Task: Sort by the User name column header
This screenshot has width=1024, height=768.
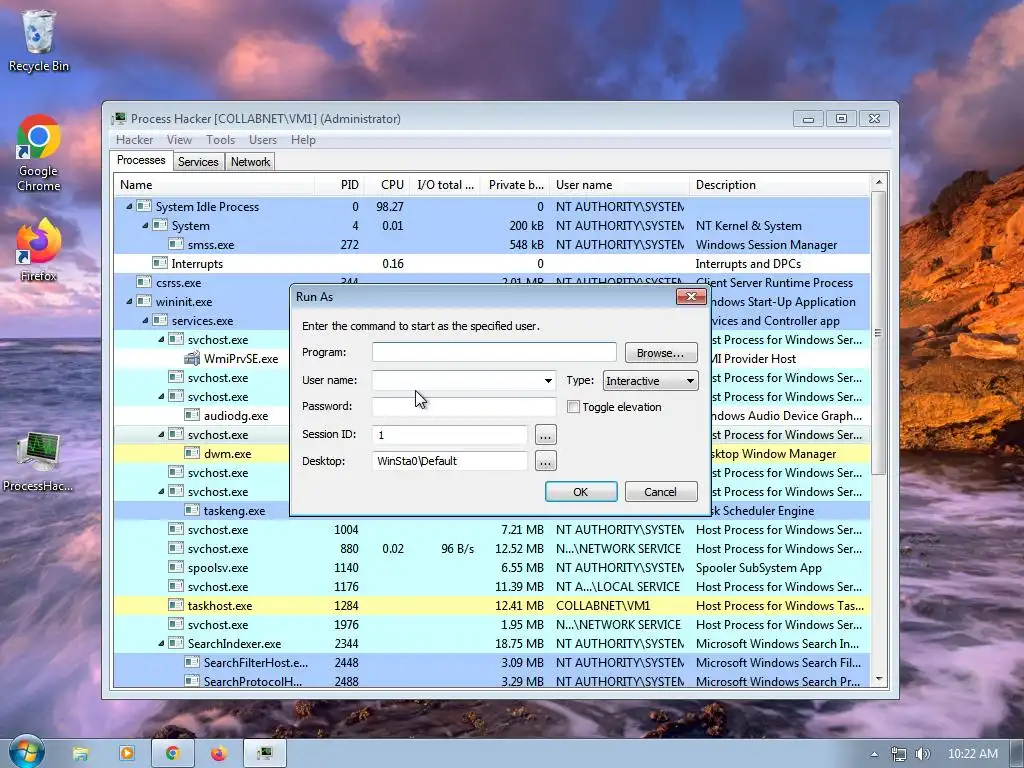Action: pyautogui.click(x=619, y=185)
